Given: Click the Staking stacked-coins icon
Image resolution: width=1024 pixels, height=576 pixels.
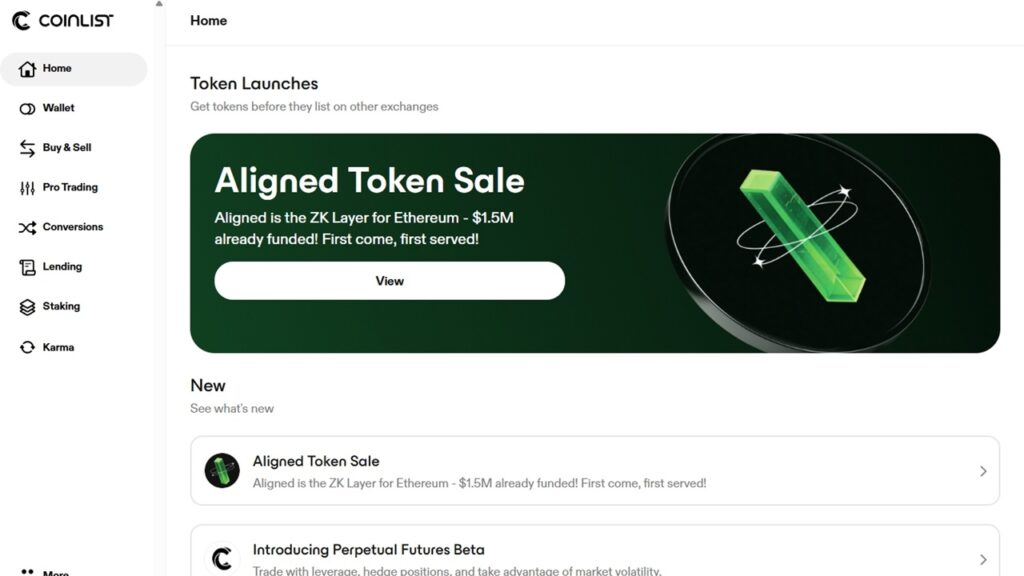Looking at the screenshot, I should pyautogui.click(x=28, y=307).
